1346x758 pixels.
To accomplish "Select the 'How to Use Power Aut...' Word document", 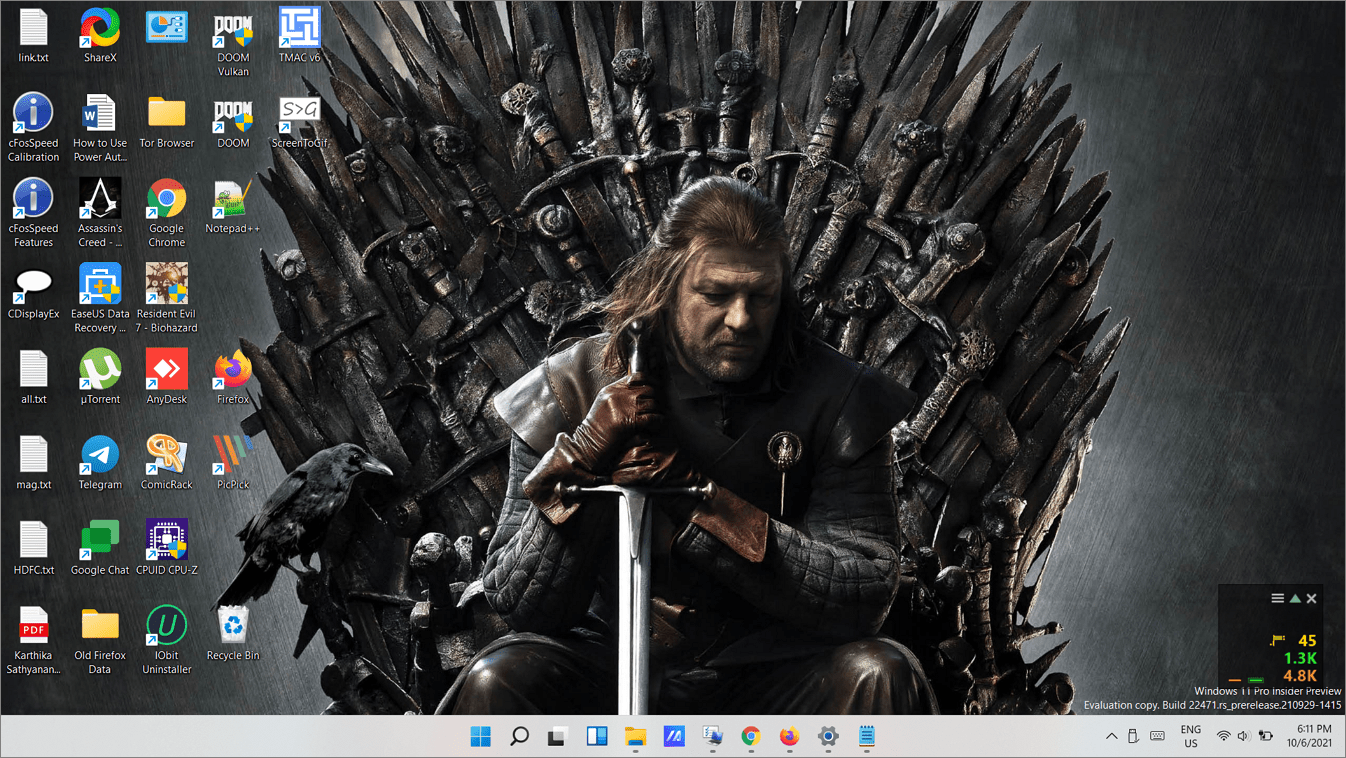I will tap(100, 128).
